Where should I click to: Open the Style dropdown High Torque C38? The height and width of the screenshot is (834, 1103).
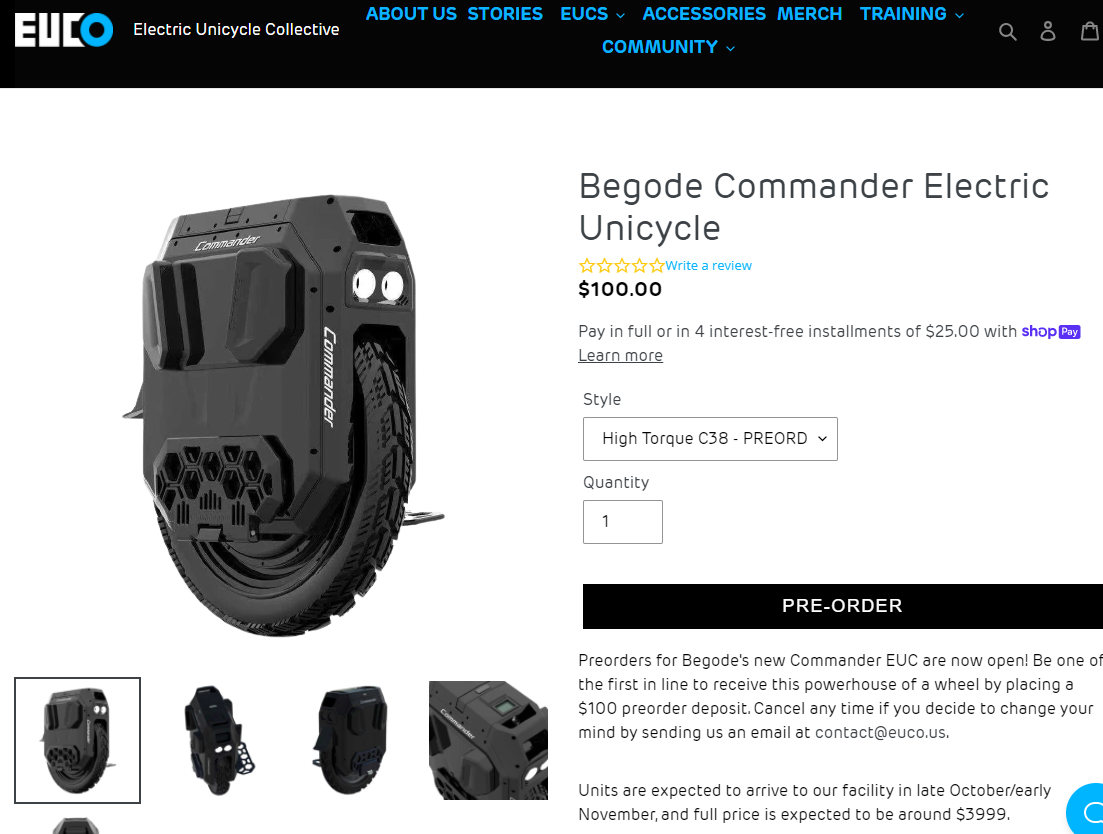point(710,439)
